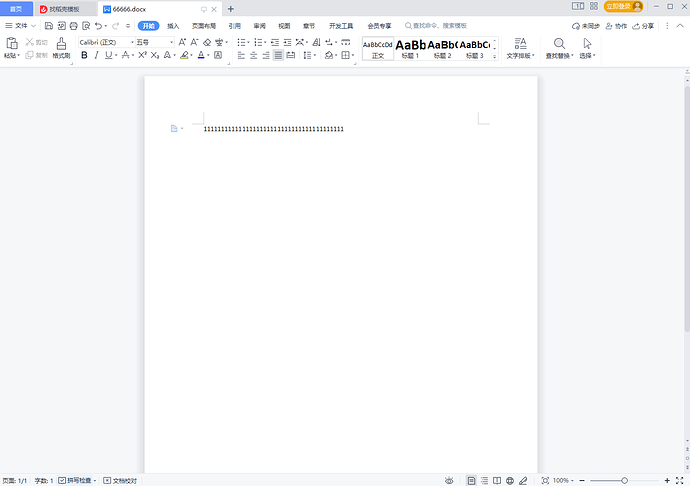This screenshot has height=486, width=690.
Task: Decrease paragraph indent
Action: click(275, 42)
